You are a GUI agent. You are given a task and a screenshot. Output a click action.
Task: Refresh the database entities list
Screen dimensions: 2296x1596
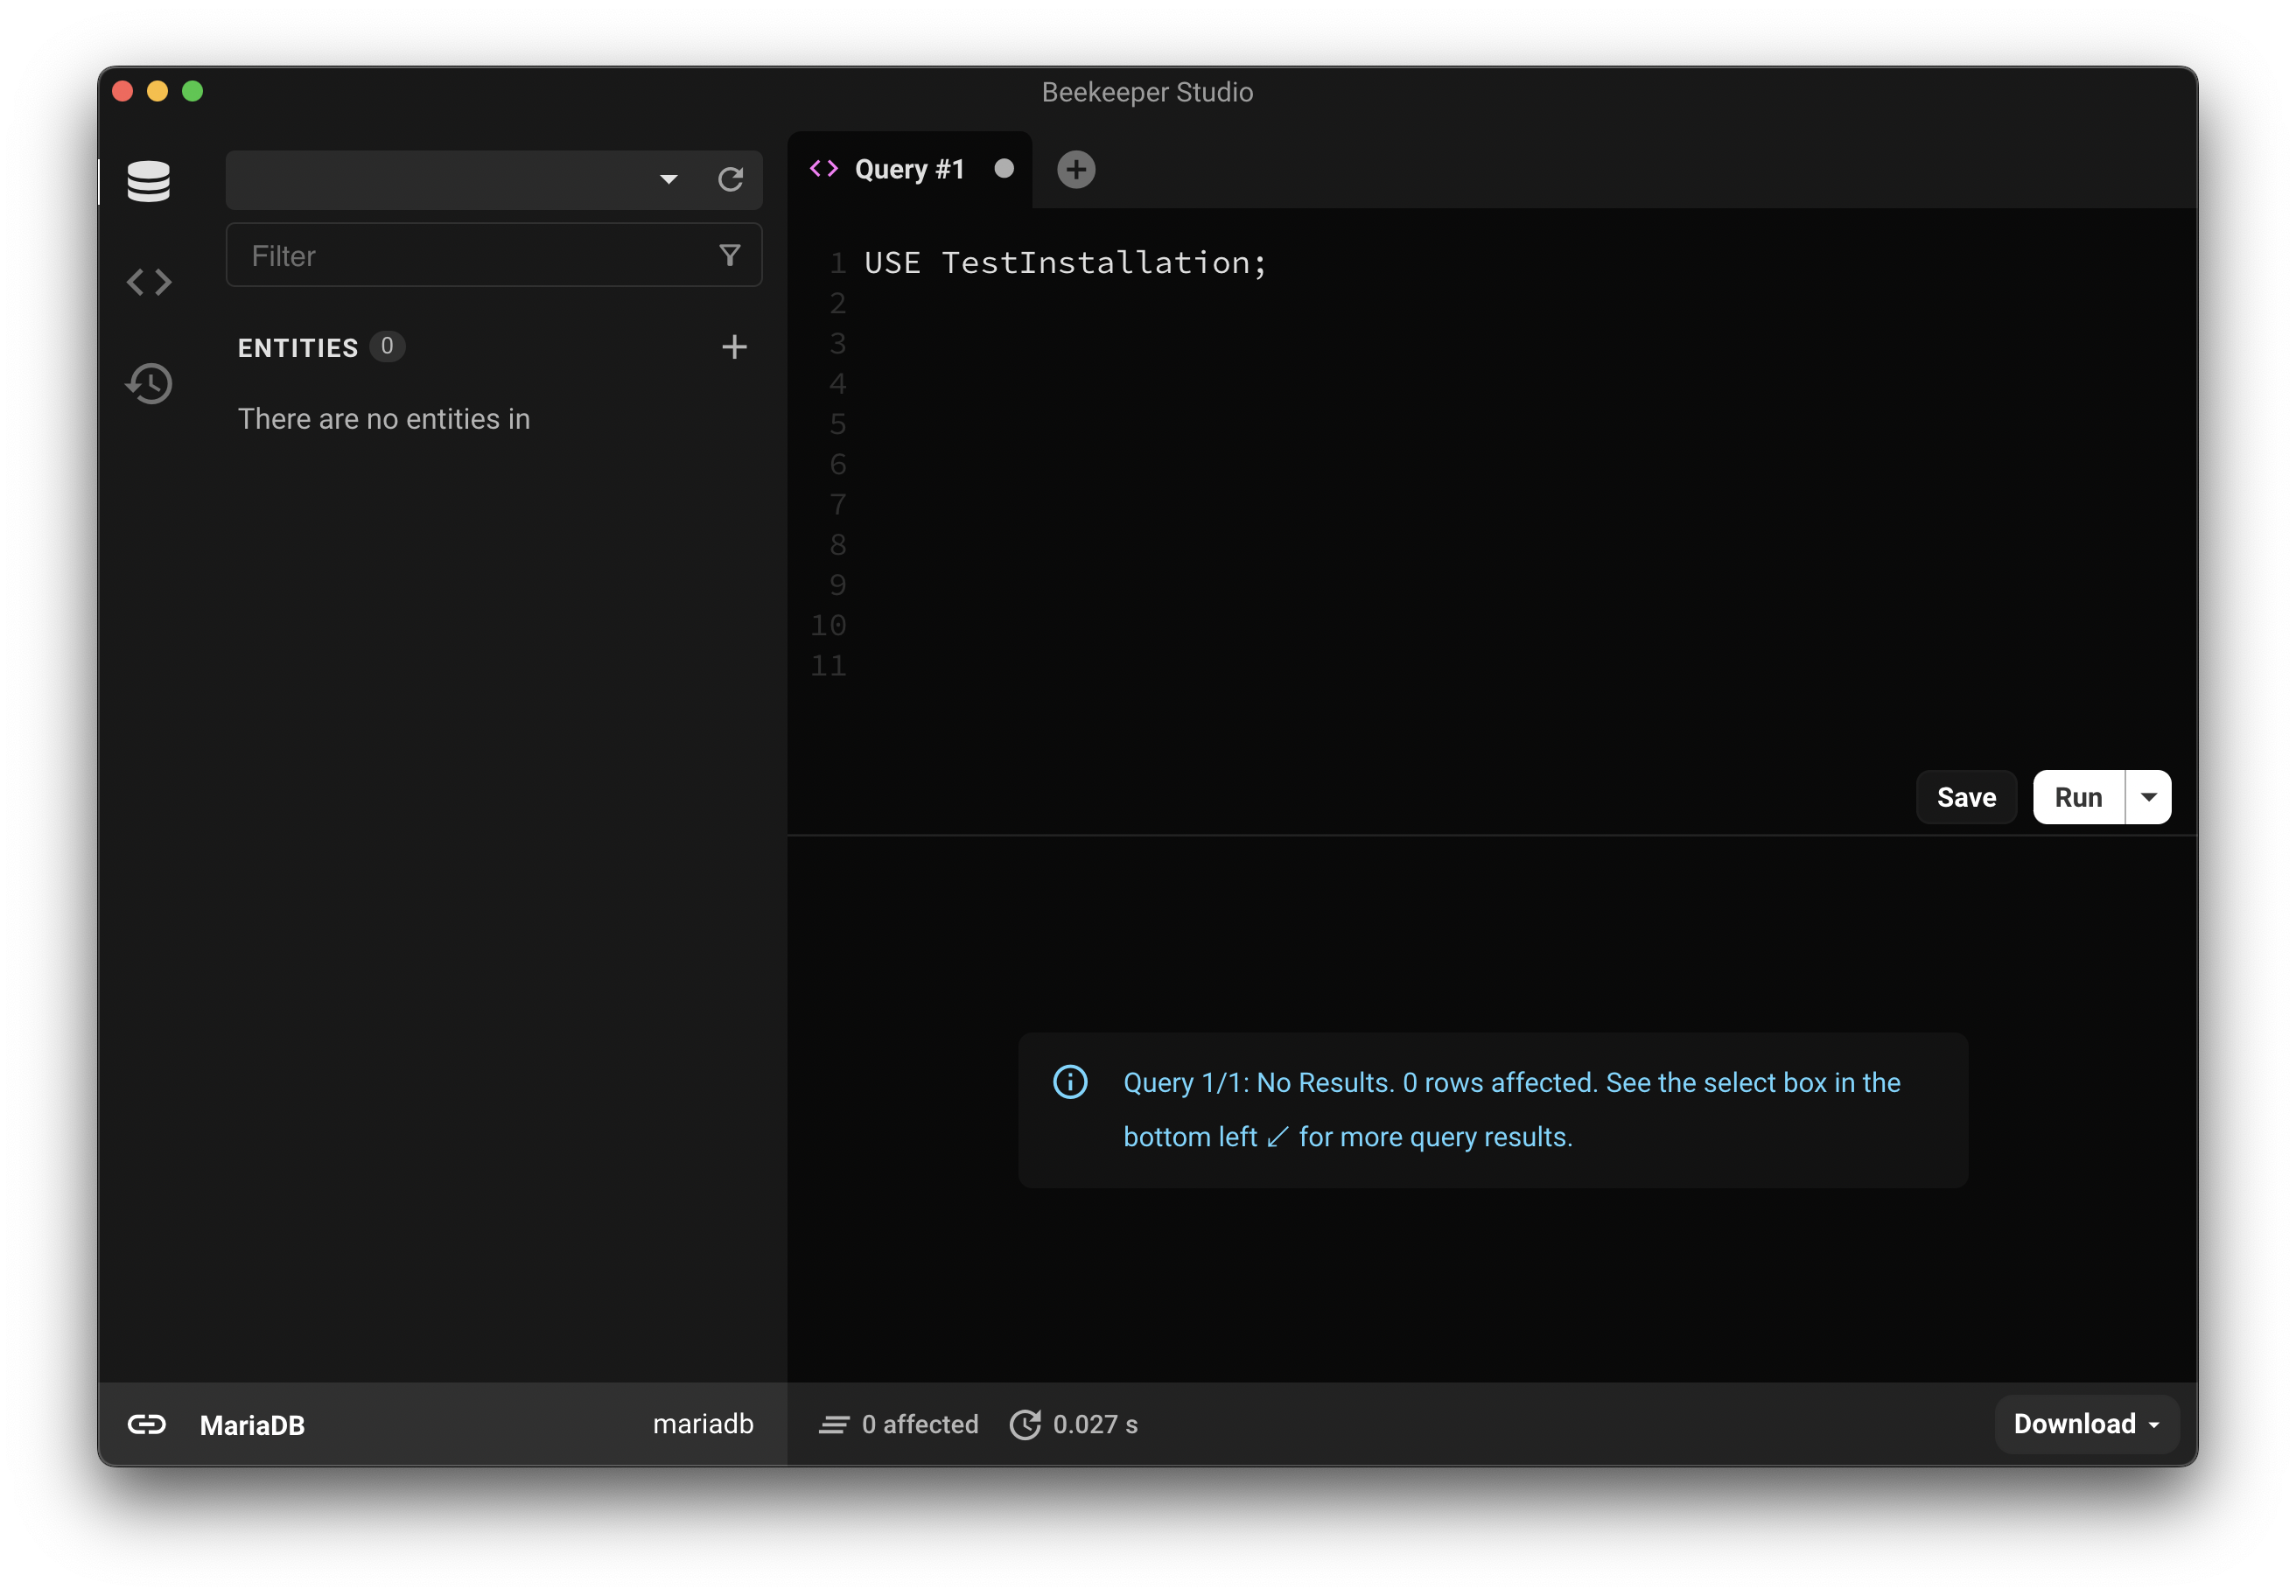coord(731,180)
